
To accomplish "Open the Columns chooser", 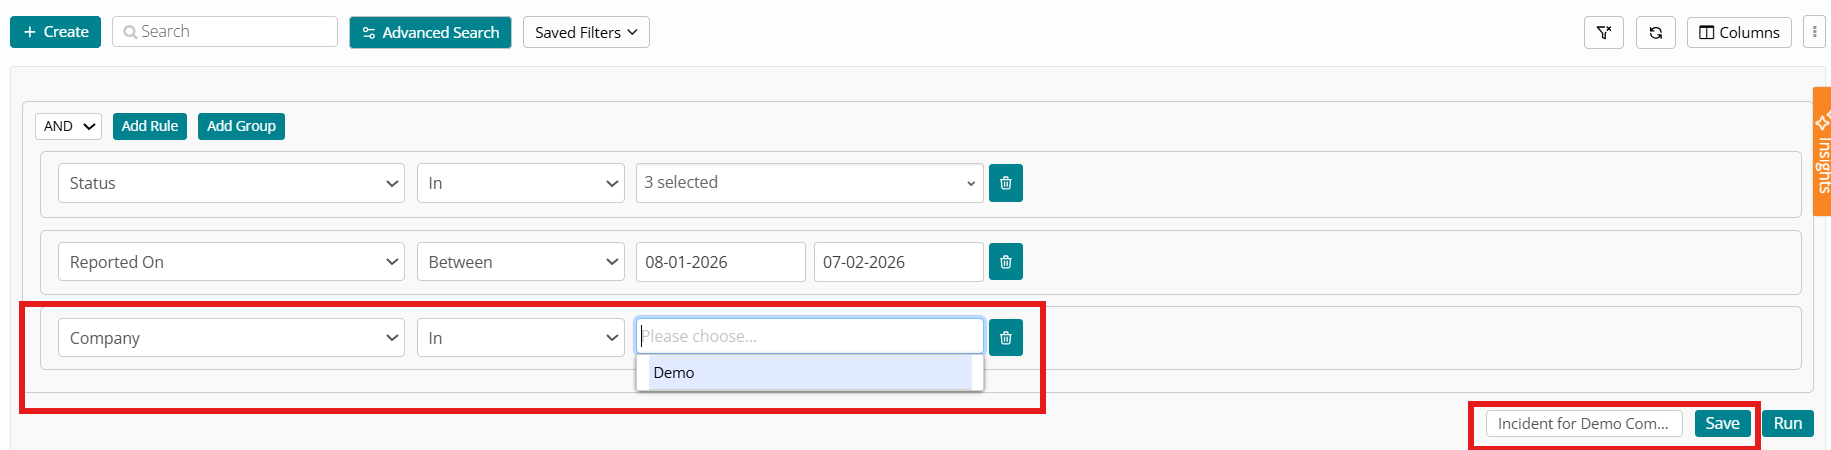I will click(1738, 33).
